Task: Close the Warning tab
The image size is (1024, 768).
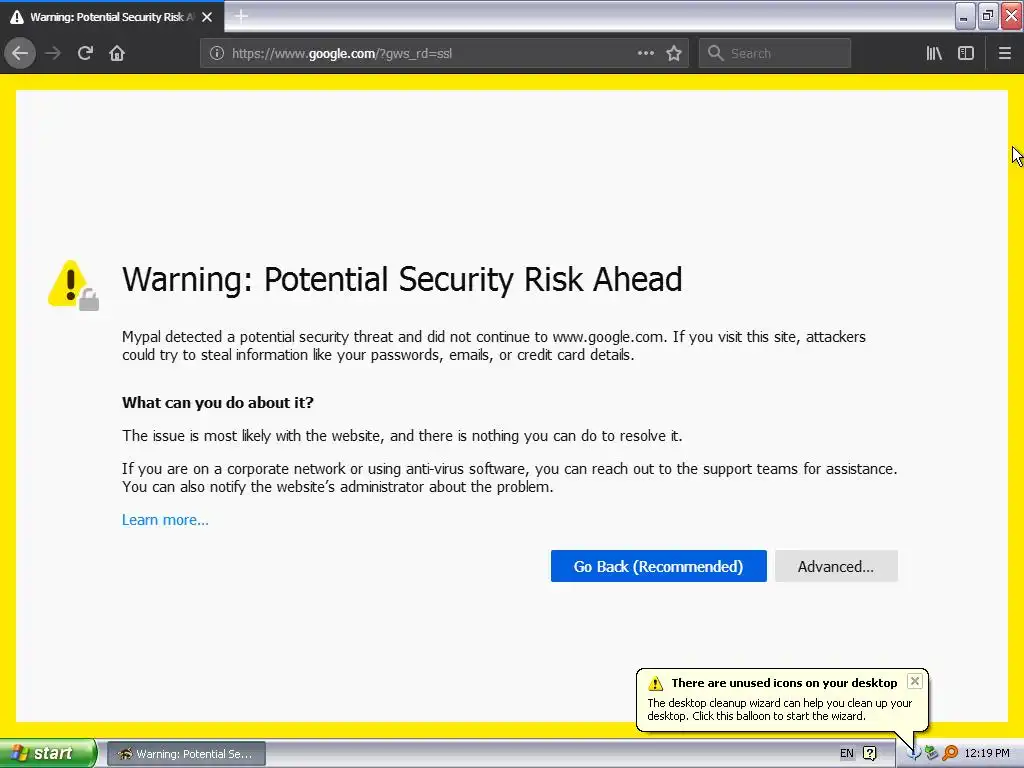Action: click(x=207, y=17)
